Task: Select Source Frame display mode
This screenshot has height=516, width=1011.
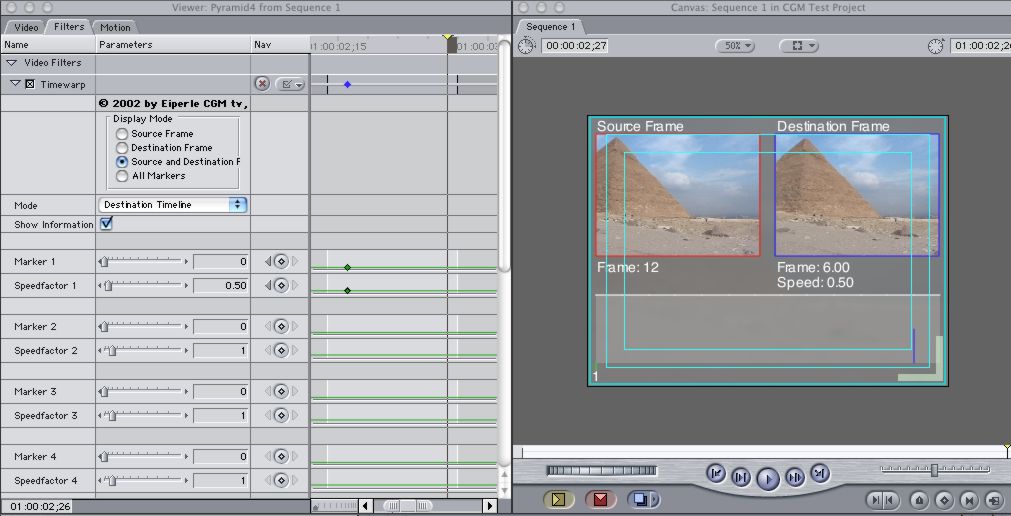Action: click(x=122, y=133)
